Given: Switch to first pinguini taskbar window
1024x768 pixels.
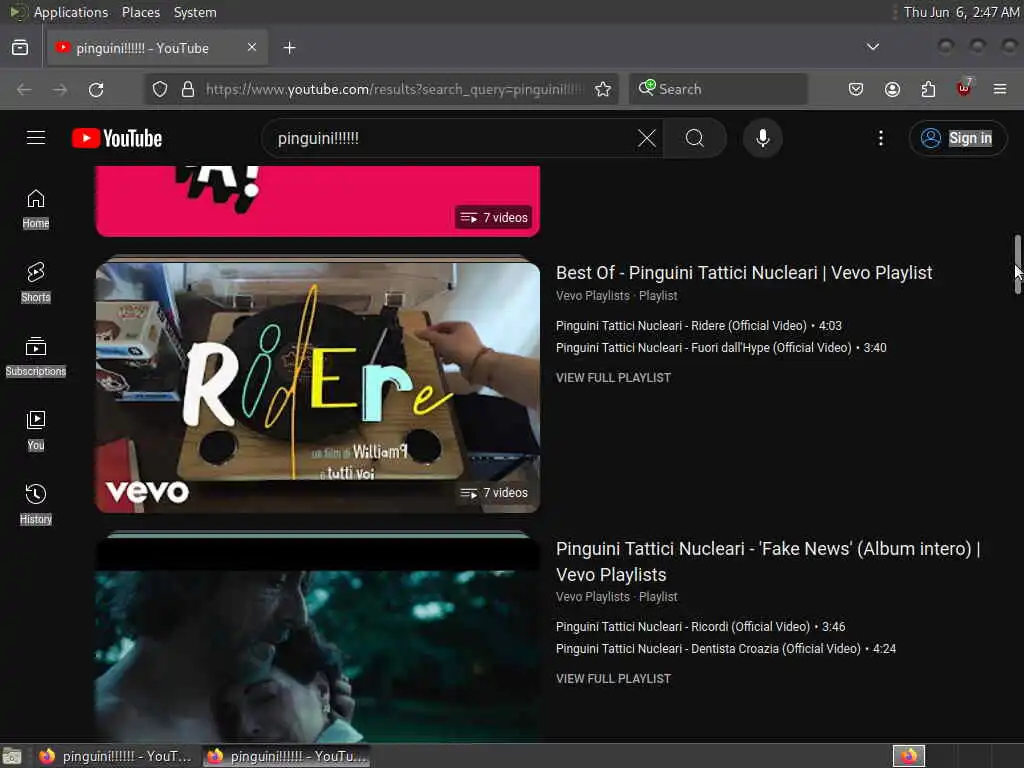Looking at the screenshot, I should coord(116,756).
